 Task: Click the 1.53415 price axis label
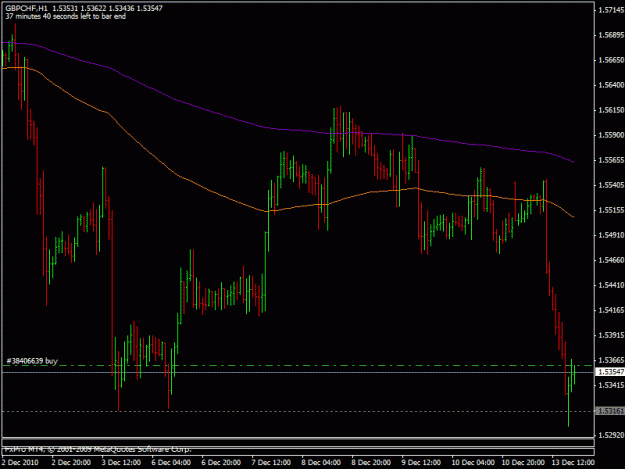(611, 385)
